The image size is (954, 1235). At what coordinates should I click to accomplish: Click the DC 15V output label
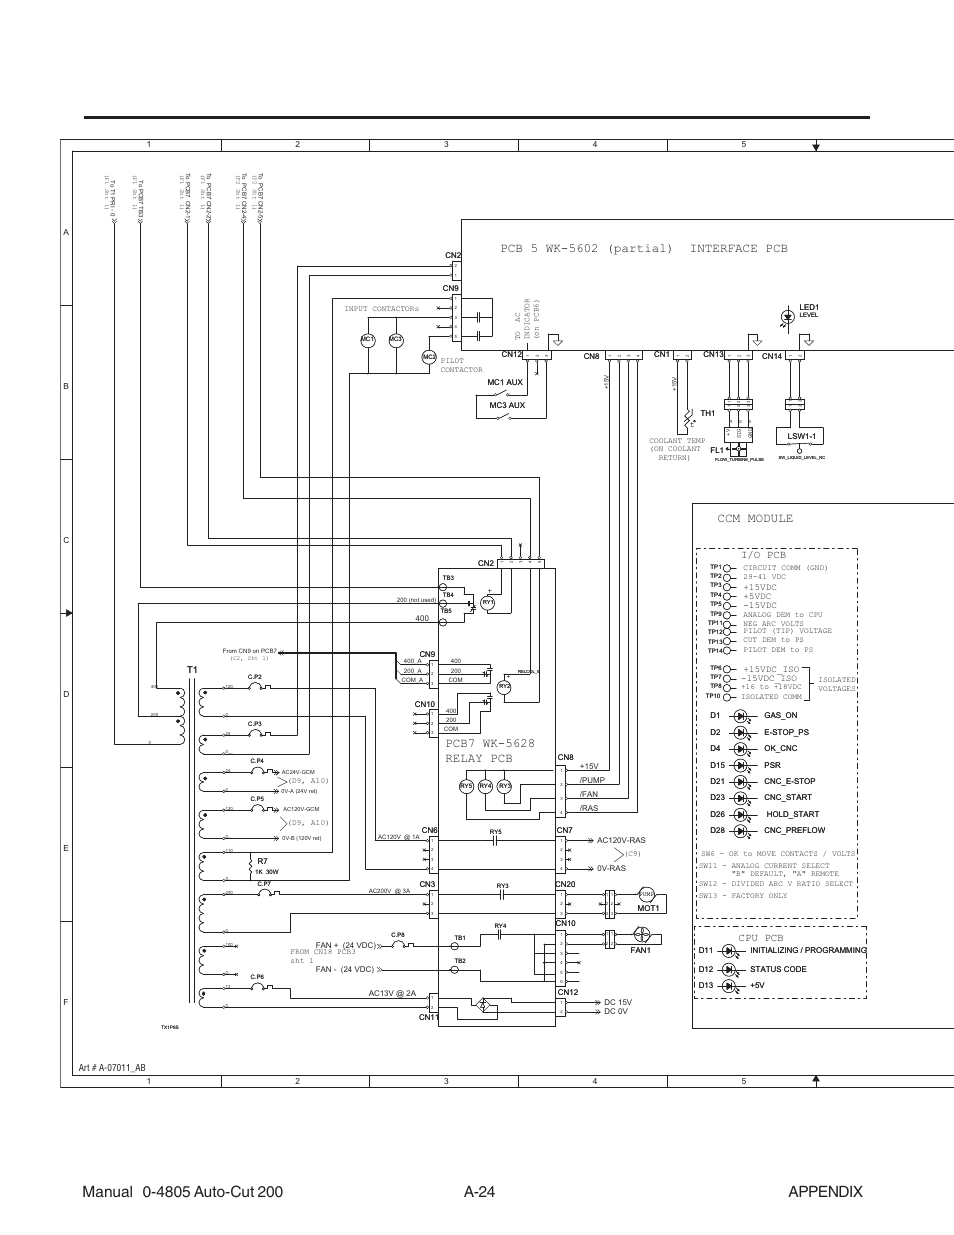tap(618, 1002)
